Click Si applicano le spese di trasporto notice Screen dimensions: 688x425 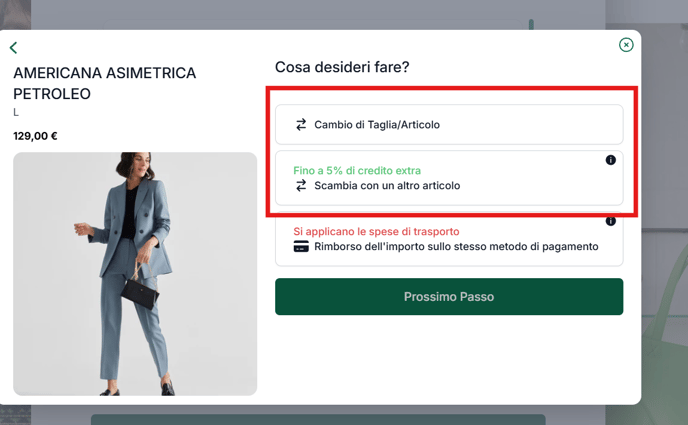pos(376,232)
